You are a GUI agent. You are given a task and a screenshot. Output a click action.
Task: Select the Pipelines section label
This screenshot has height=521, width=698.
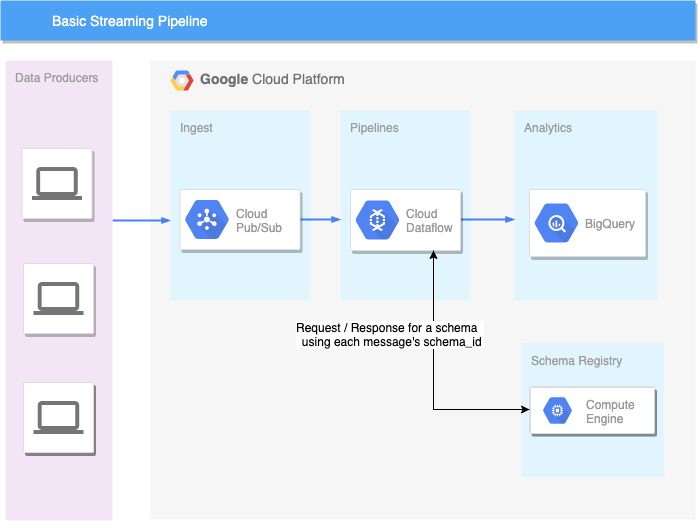coord(374,128)
